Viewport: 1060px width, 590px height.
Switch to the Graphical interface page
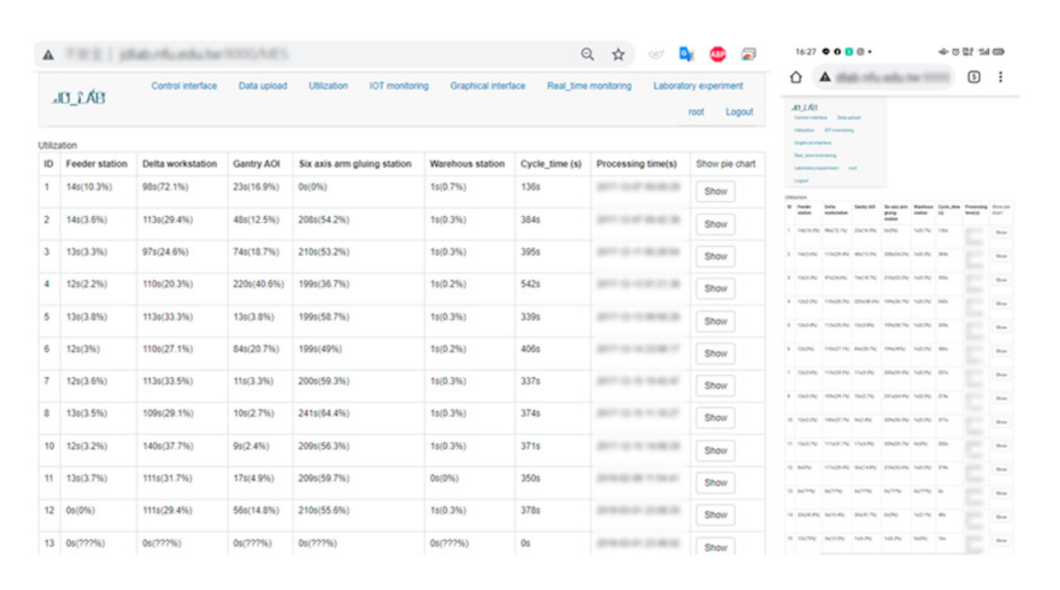pyautogui.click(x=487, y=86)
